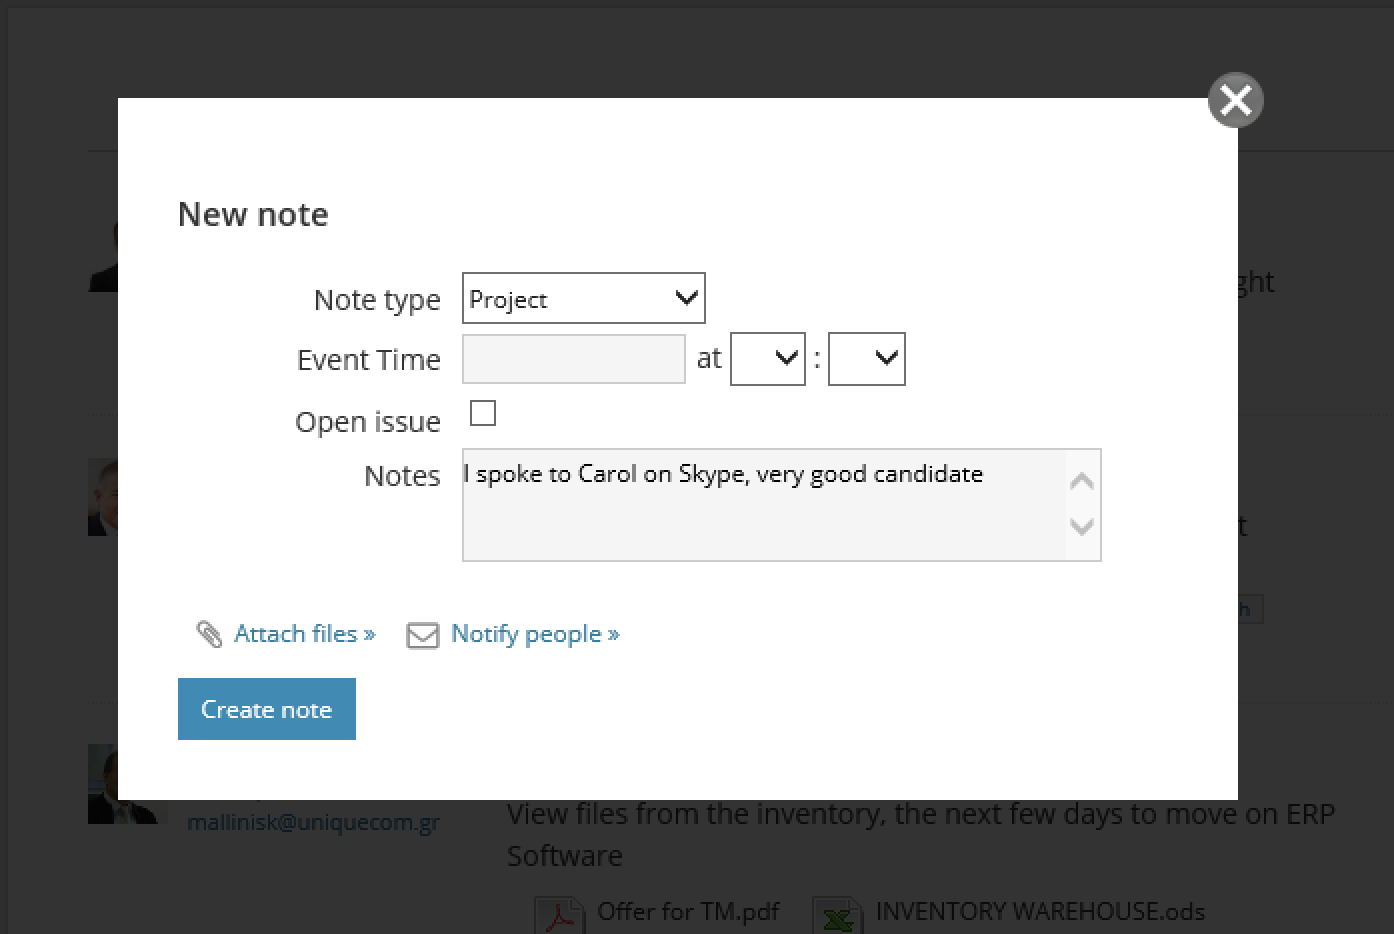1394x934 pixels.
Task: Click the Open issue label
Action: [367, 422]
